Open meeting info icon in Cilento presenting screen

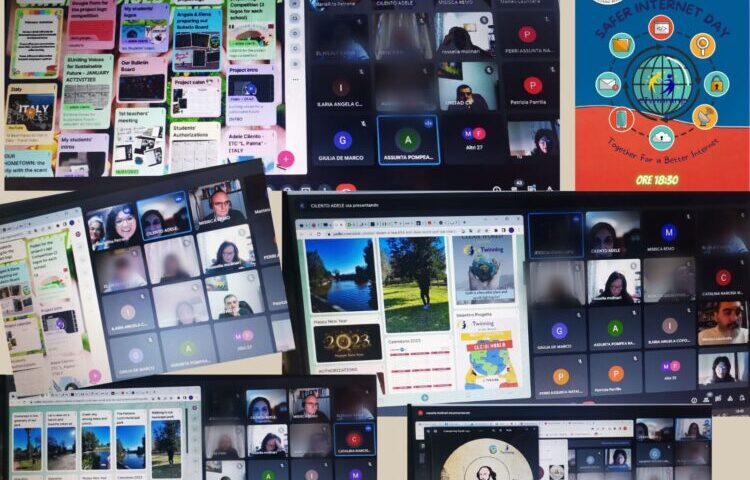695,400
